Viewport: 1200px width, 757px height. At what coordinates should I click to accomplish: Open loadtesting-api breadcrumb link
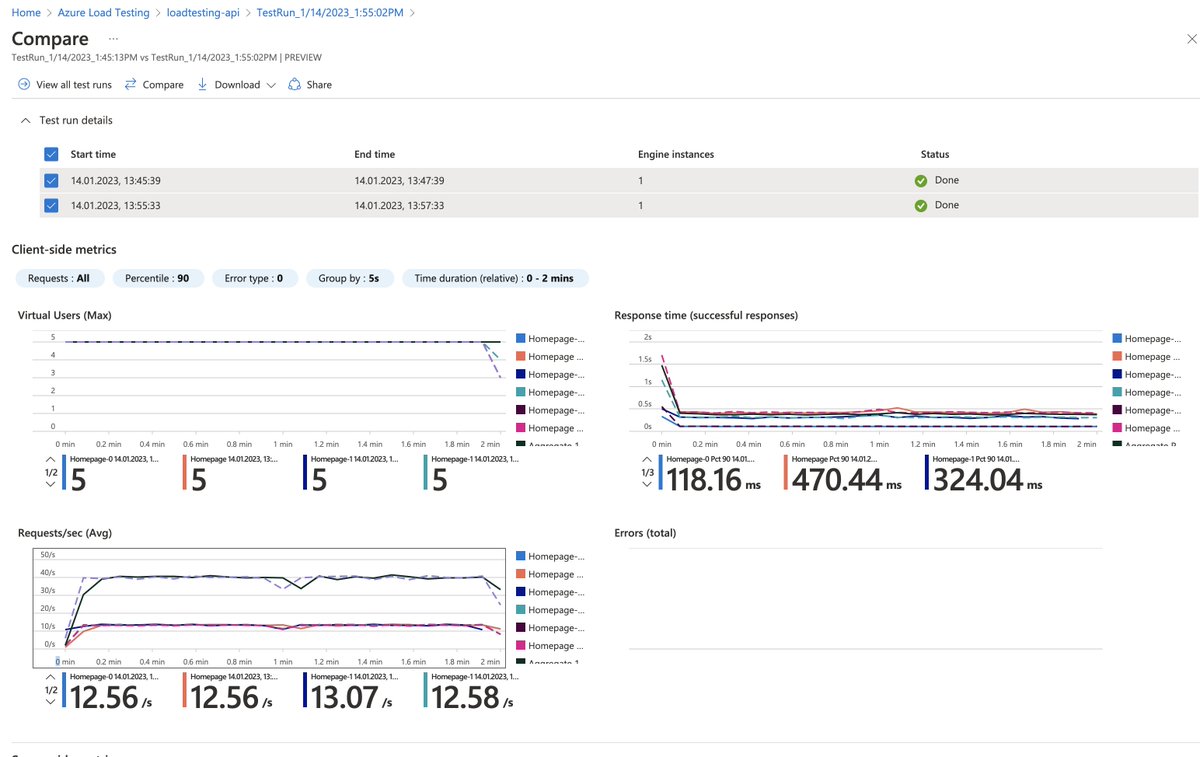pyautogui.click(x=203, y=13)
